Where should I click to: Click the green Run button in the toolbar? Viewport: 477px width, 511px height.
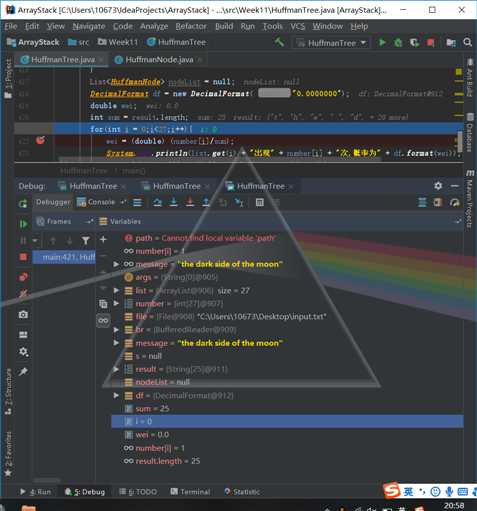click(x=382, y=42)
